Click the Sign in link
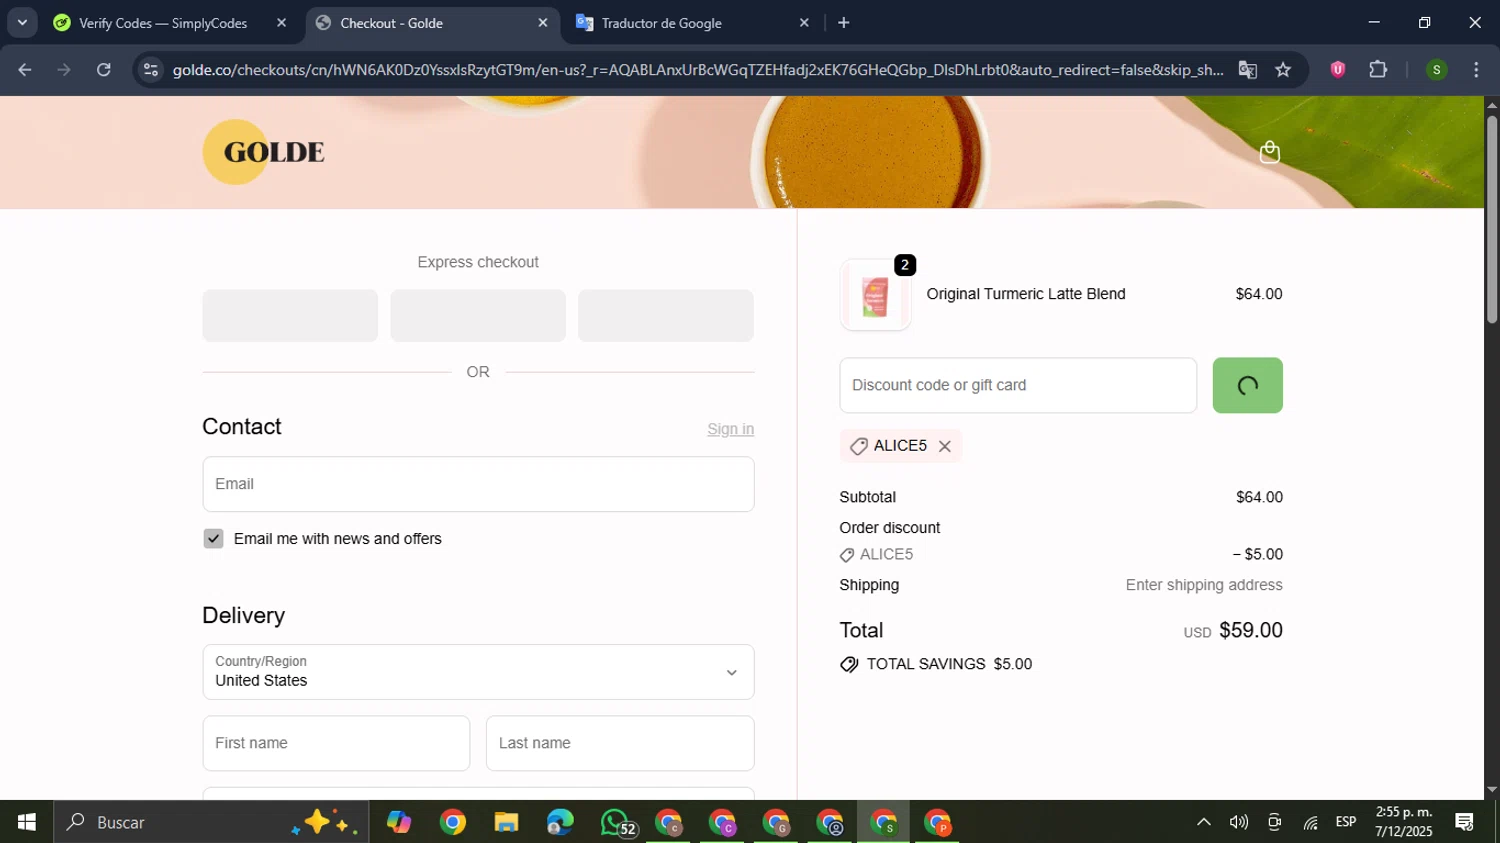The image size is (1500, 843). click(x=730, y=429)
